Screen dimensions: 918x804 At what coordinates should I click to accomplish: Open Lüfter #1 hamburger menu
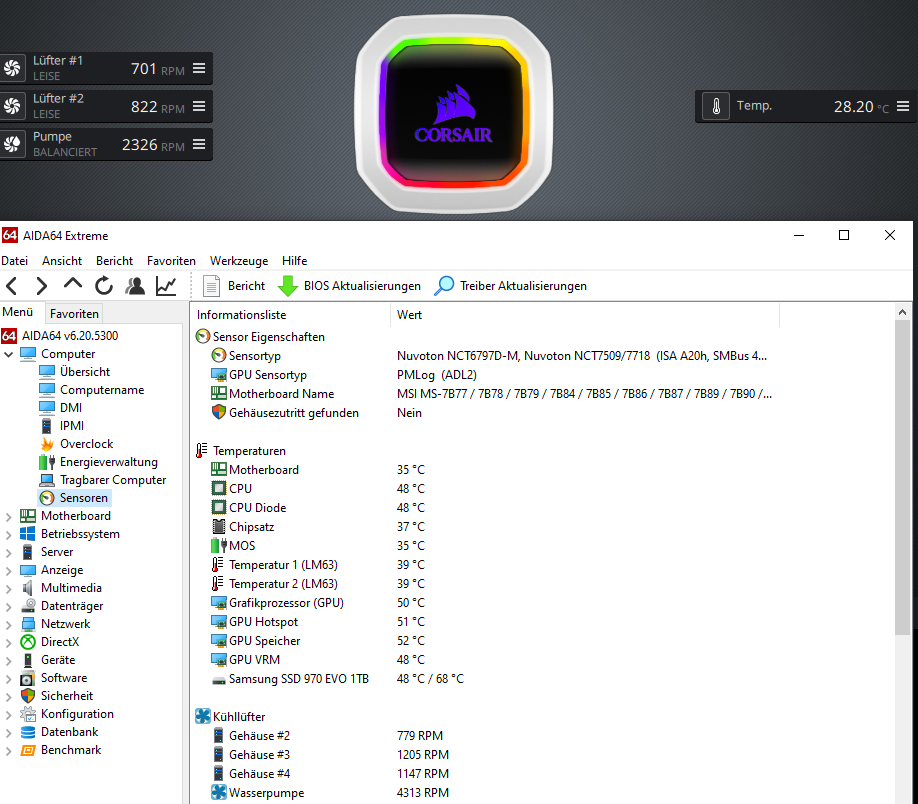[199, 69]
